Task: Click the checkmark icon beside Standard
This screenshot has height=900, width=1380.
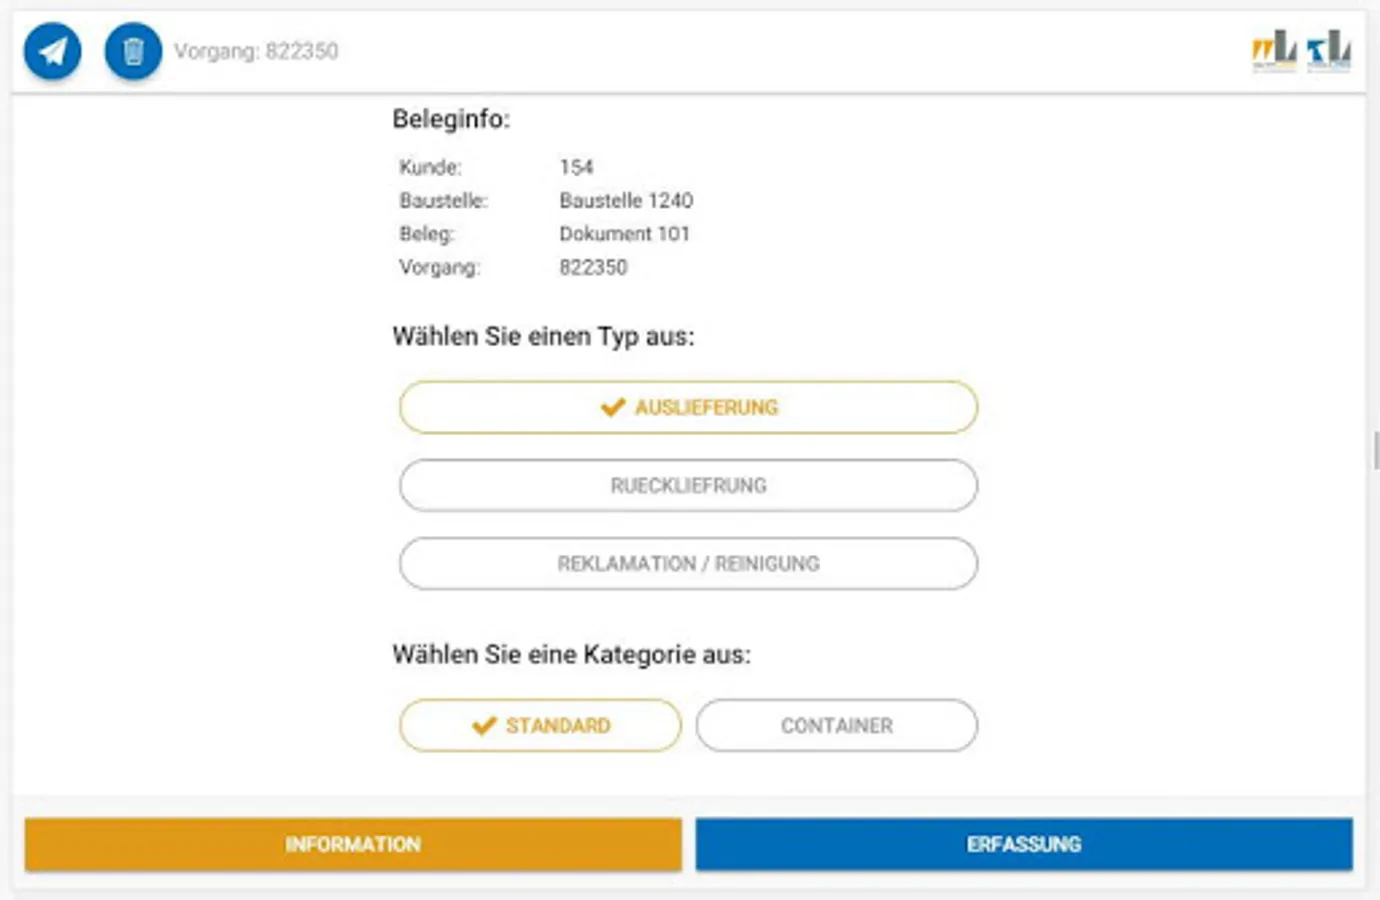Action: pyautogui.click(x=484, y=725)
